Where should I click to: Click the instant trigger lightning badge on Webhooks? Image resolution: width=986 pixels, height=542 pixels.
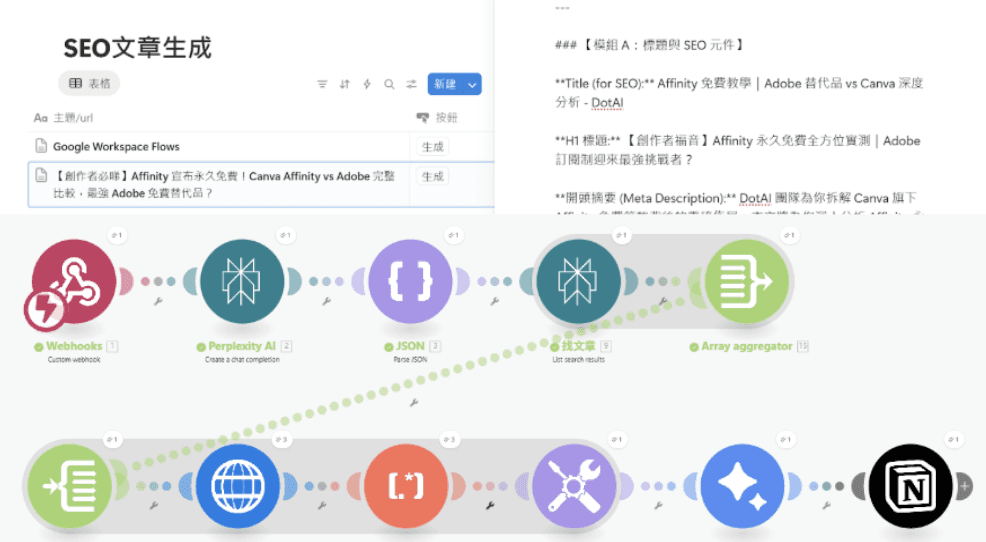tap(44, 309)
